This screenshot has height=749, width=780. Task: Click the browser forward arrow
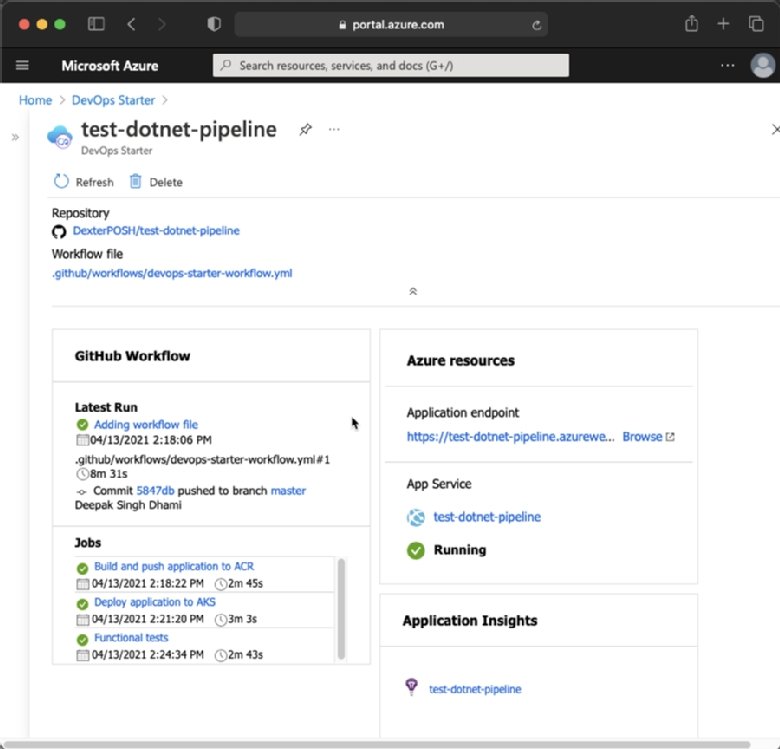click(x=162, y=24)
